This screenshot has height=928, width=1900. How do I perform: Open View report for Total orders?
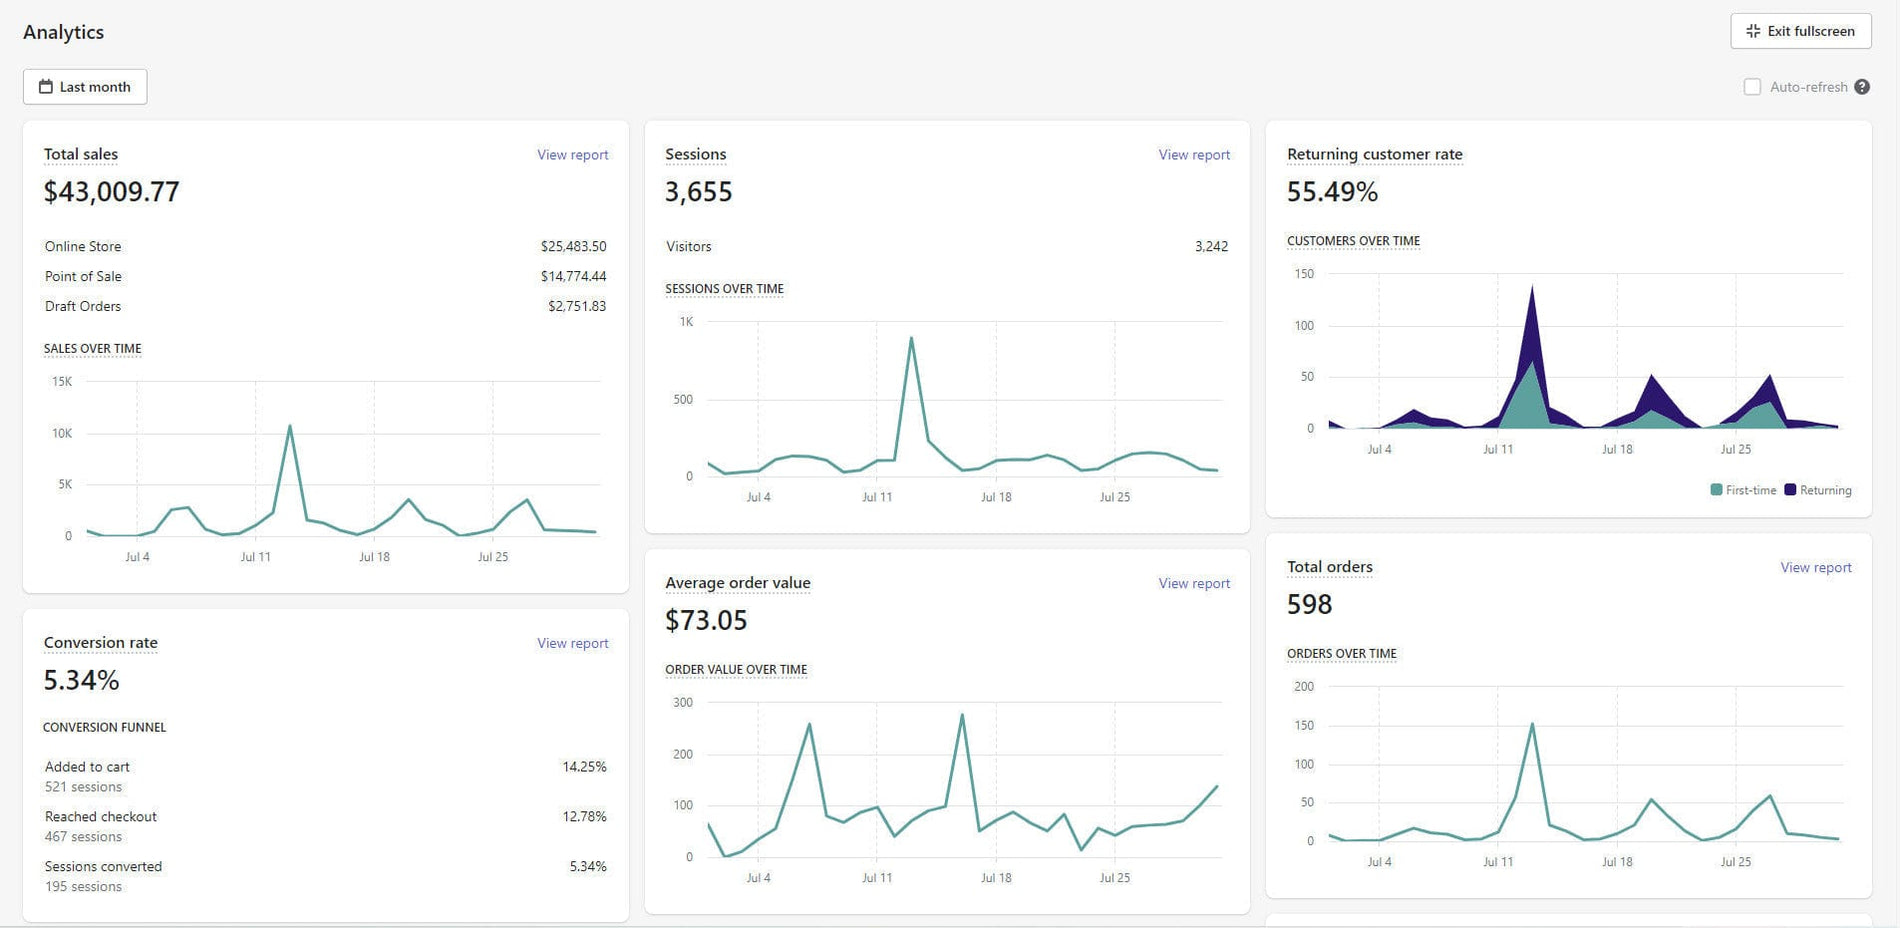[1815, 567]
